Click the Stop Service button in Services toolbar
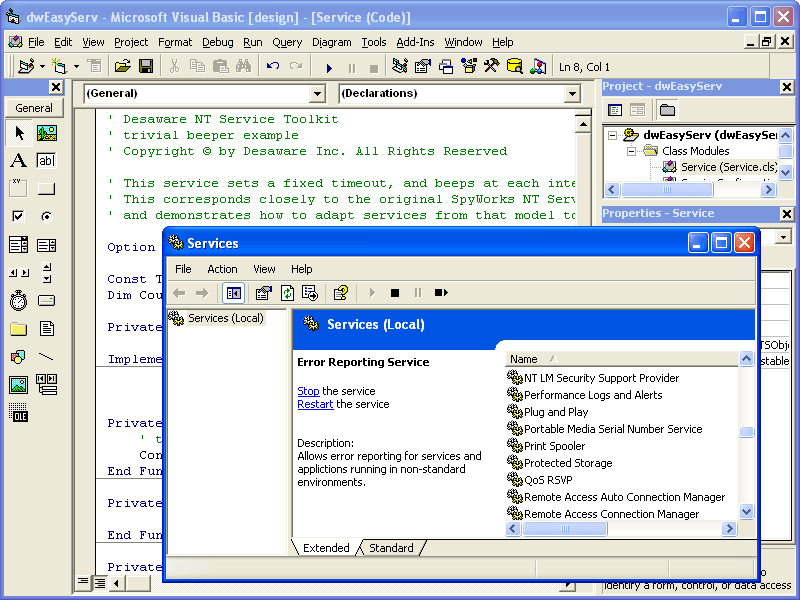 [394, 293]
